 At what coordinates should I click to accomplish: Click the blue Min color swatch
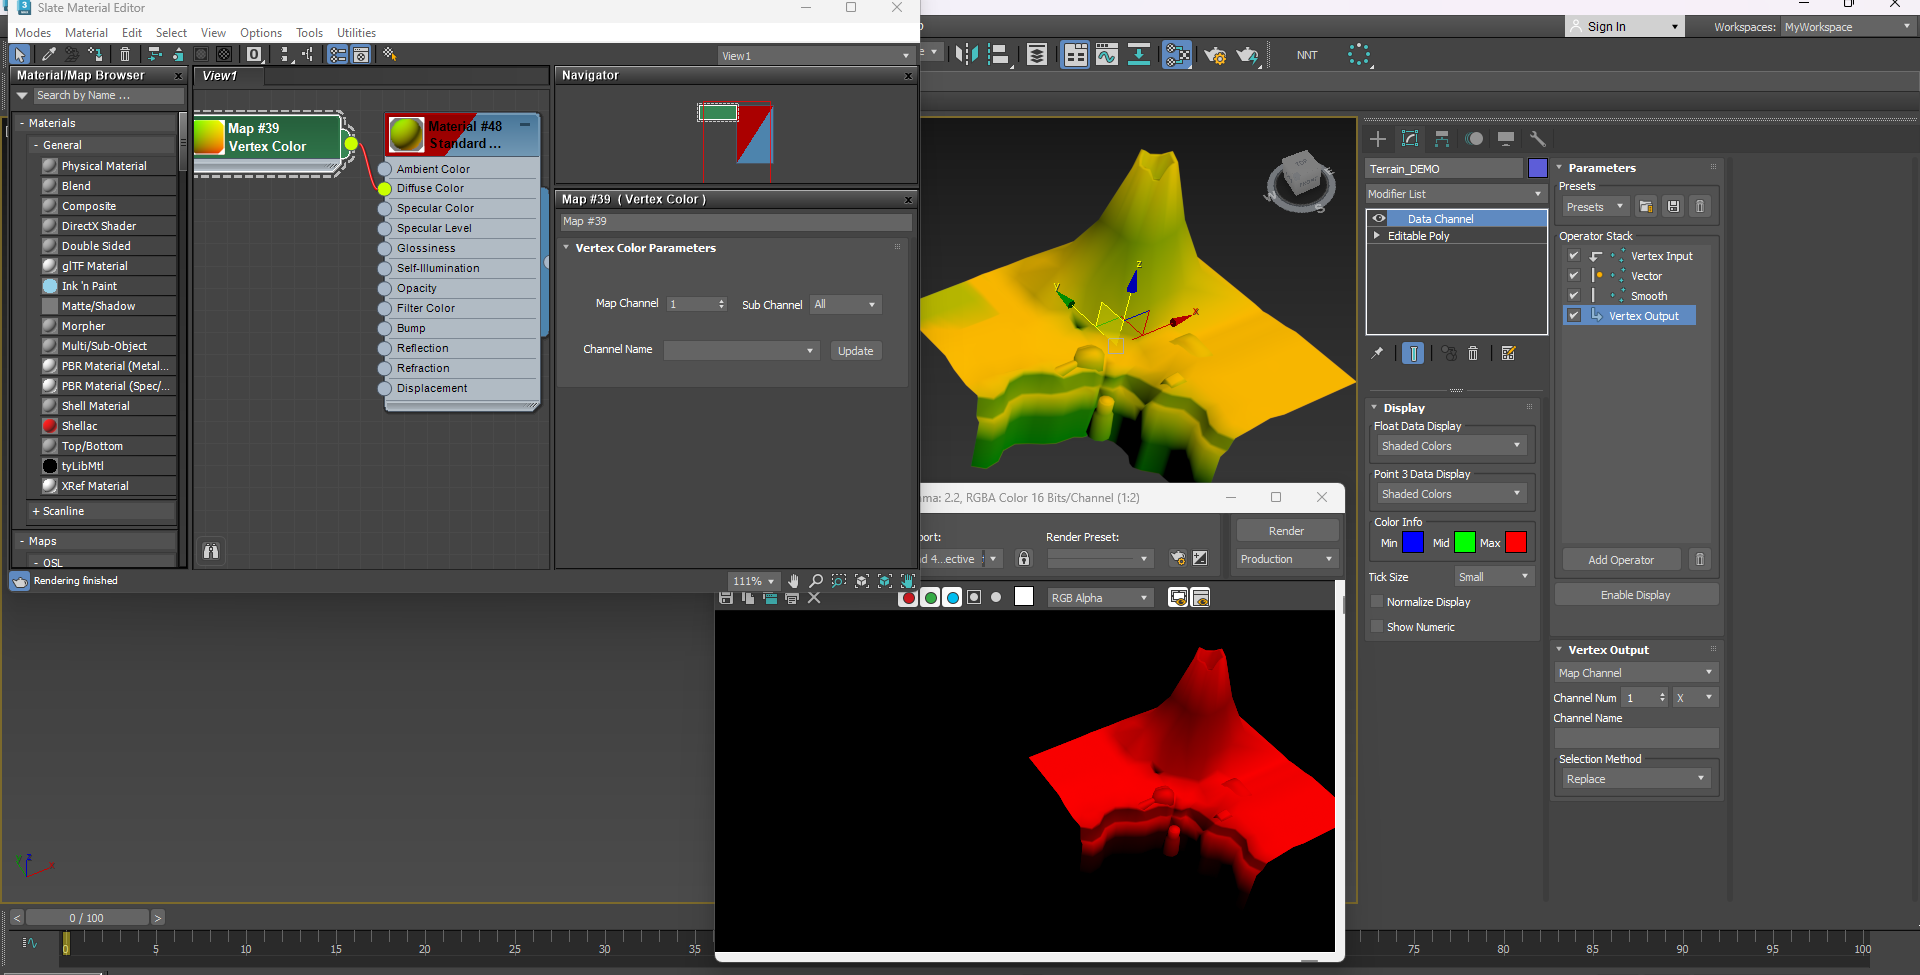1413,543
